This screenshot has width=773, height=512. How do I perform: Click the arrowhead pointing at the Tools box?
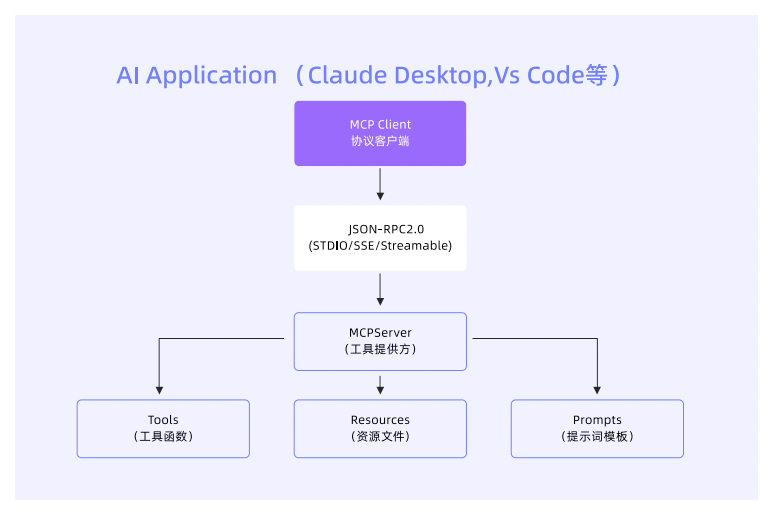click(x=160, y=389)
